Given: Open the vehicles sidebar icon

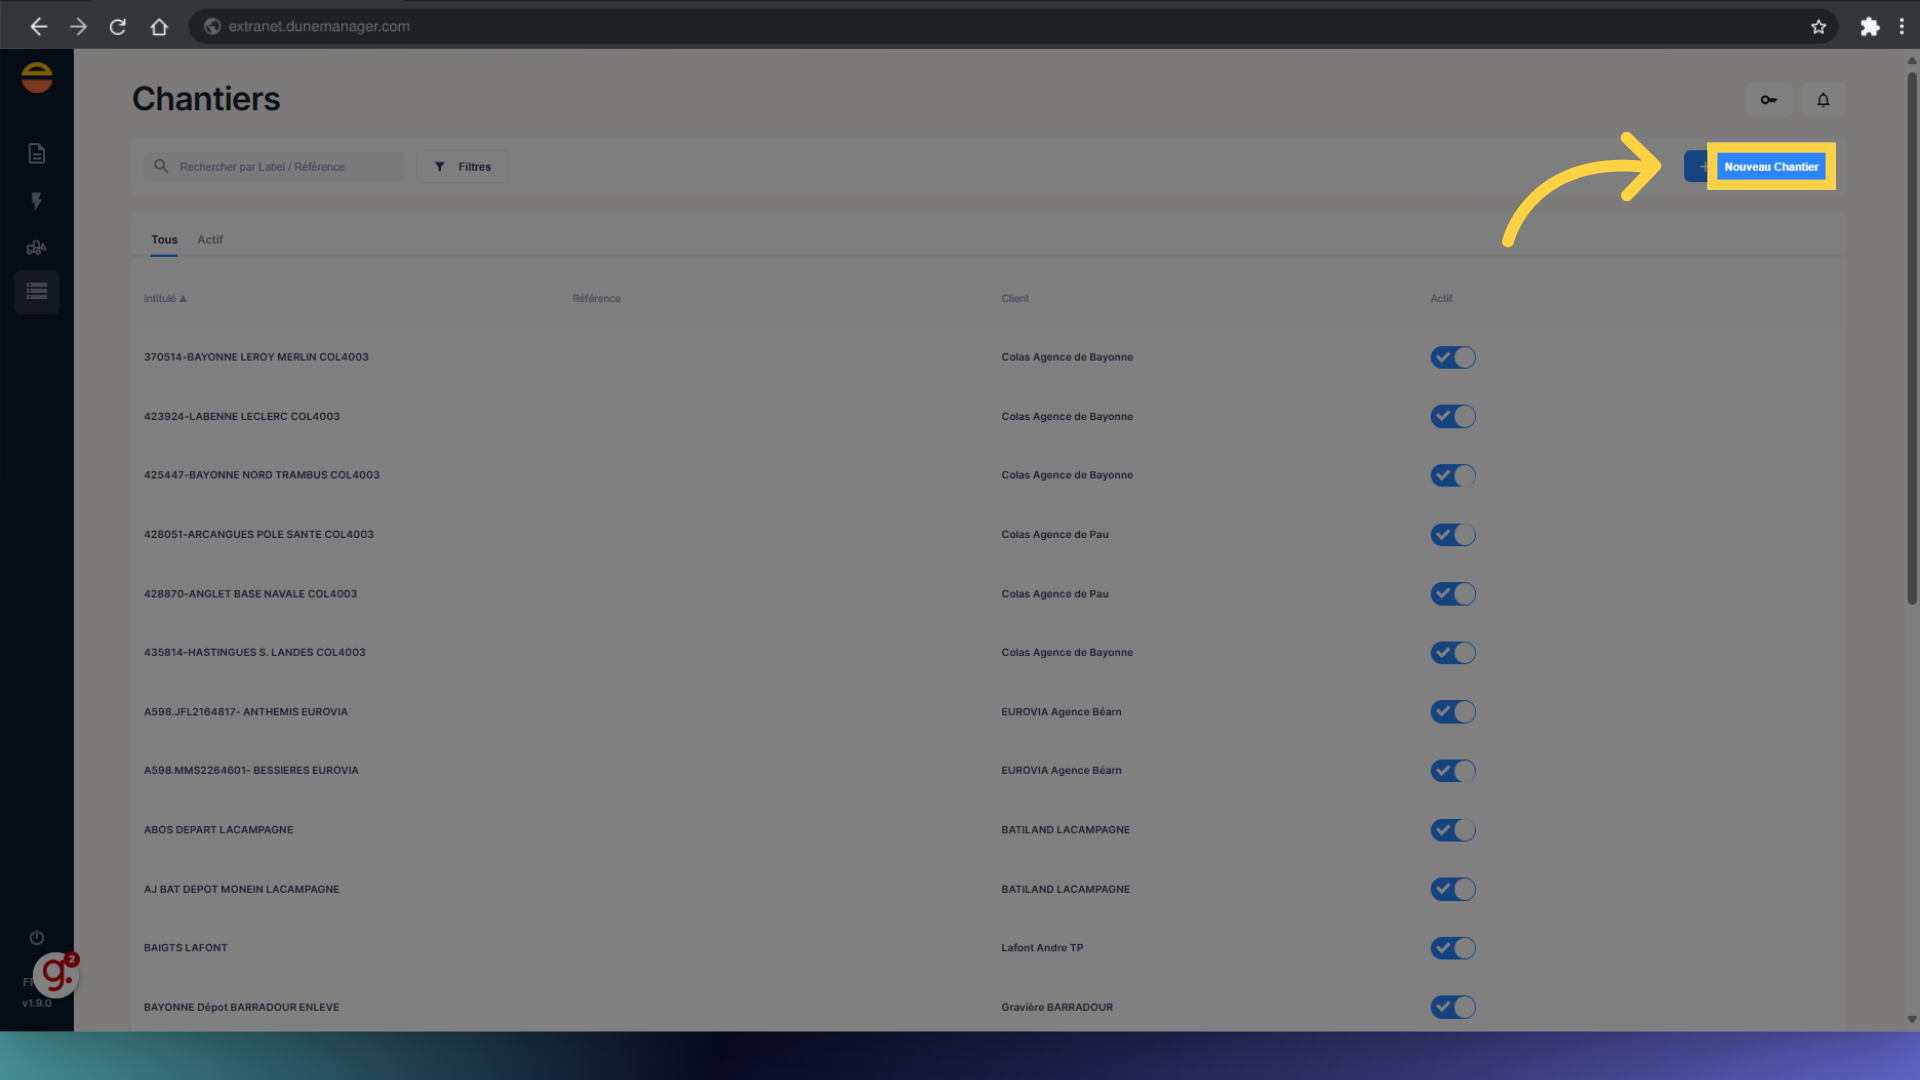Looking at the screenshot, I should (x=37, y=247).
